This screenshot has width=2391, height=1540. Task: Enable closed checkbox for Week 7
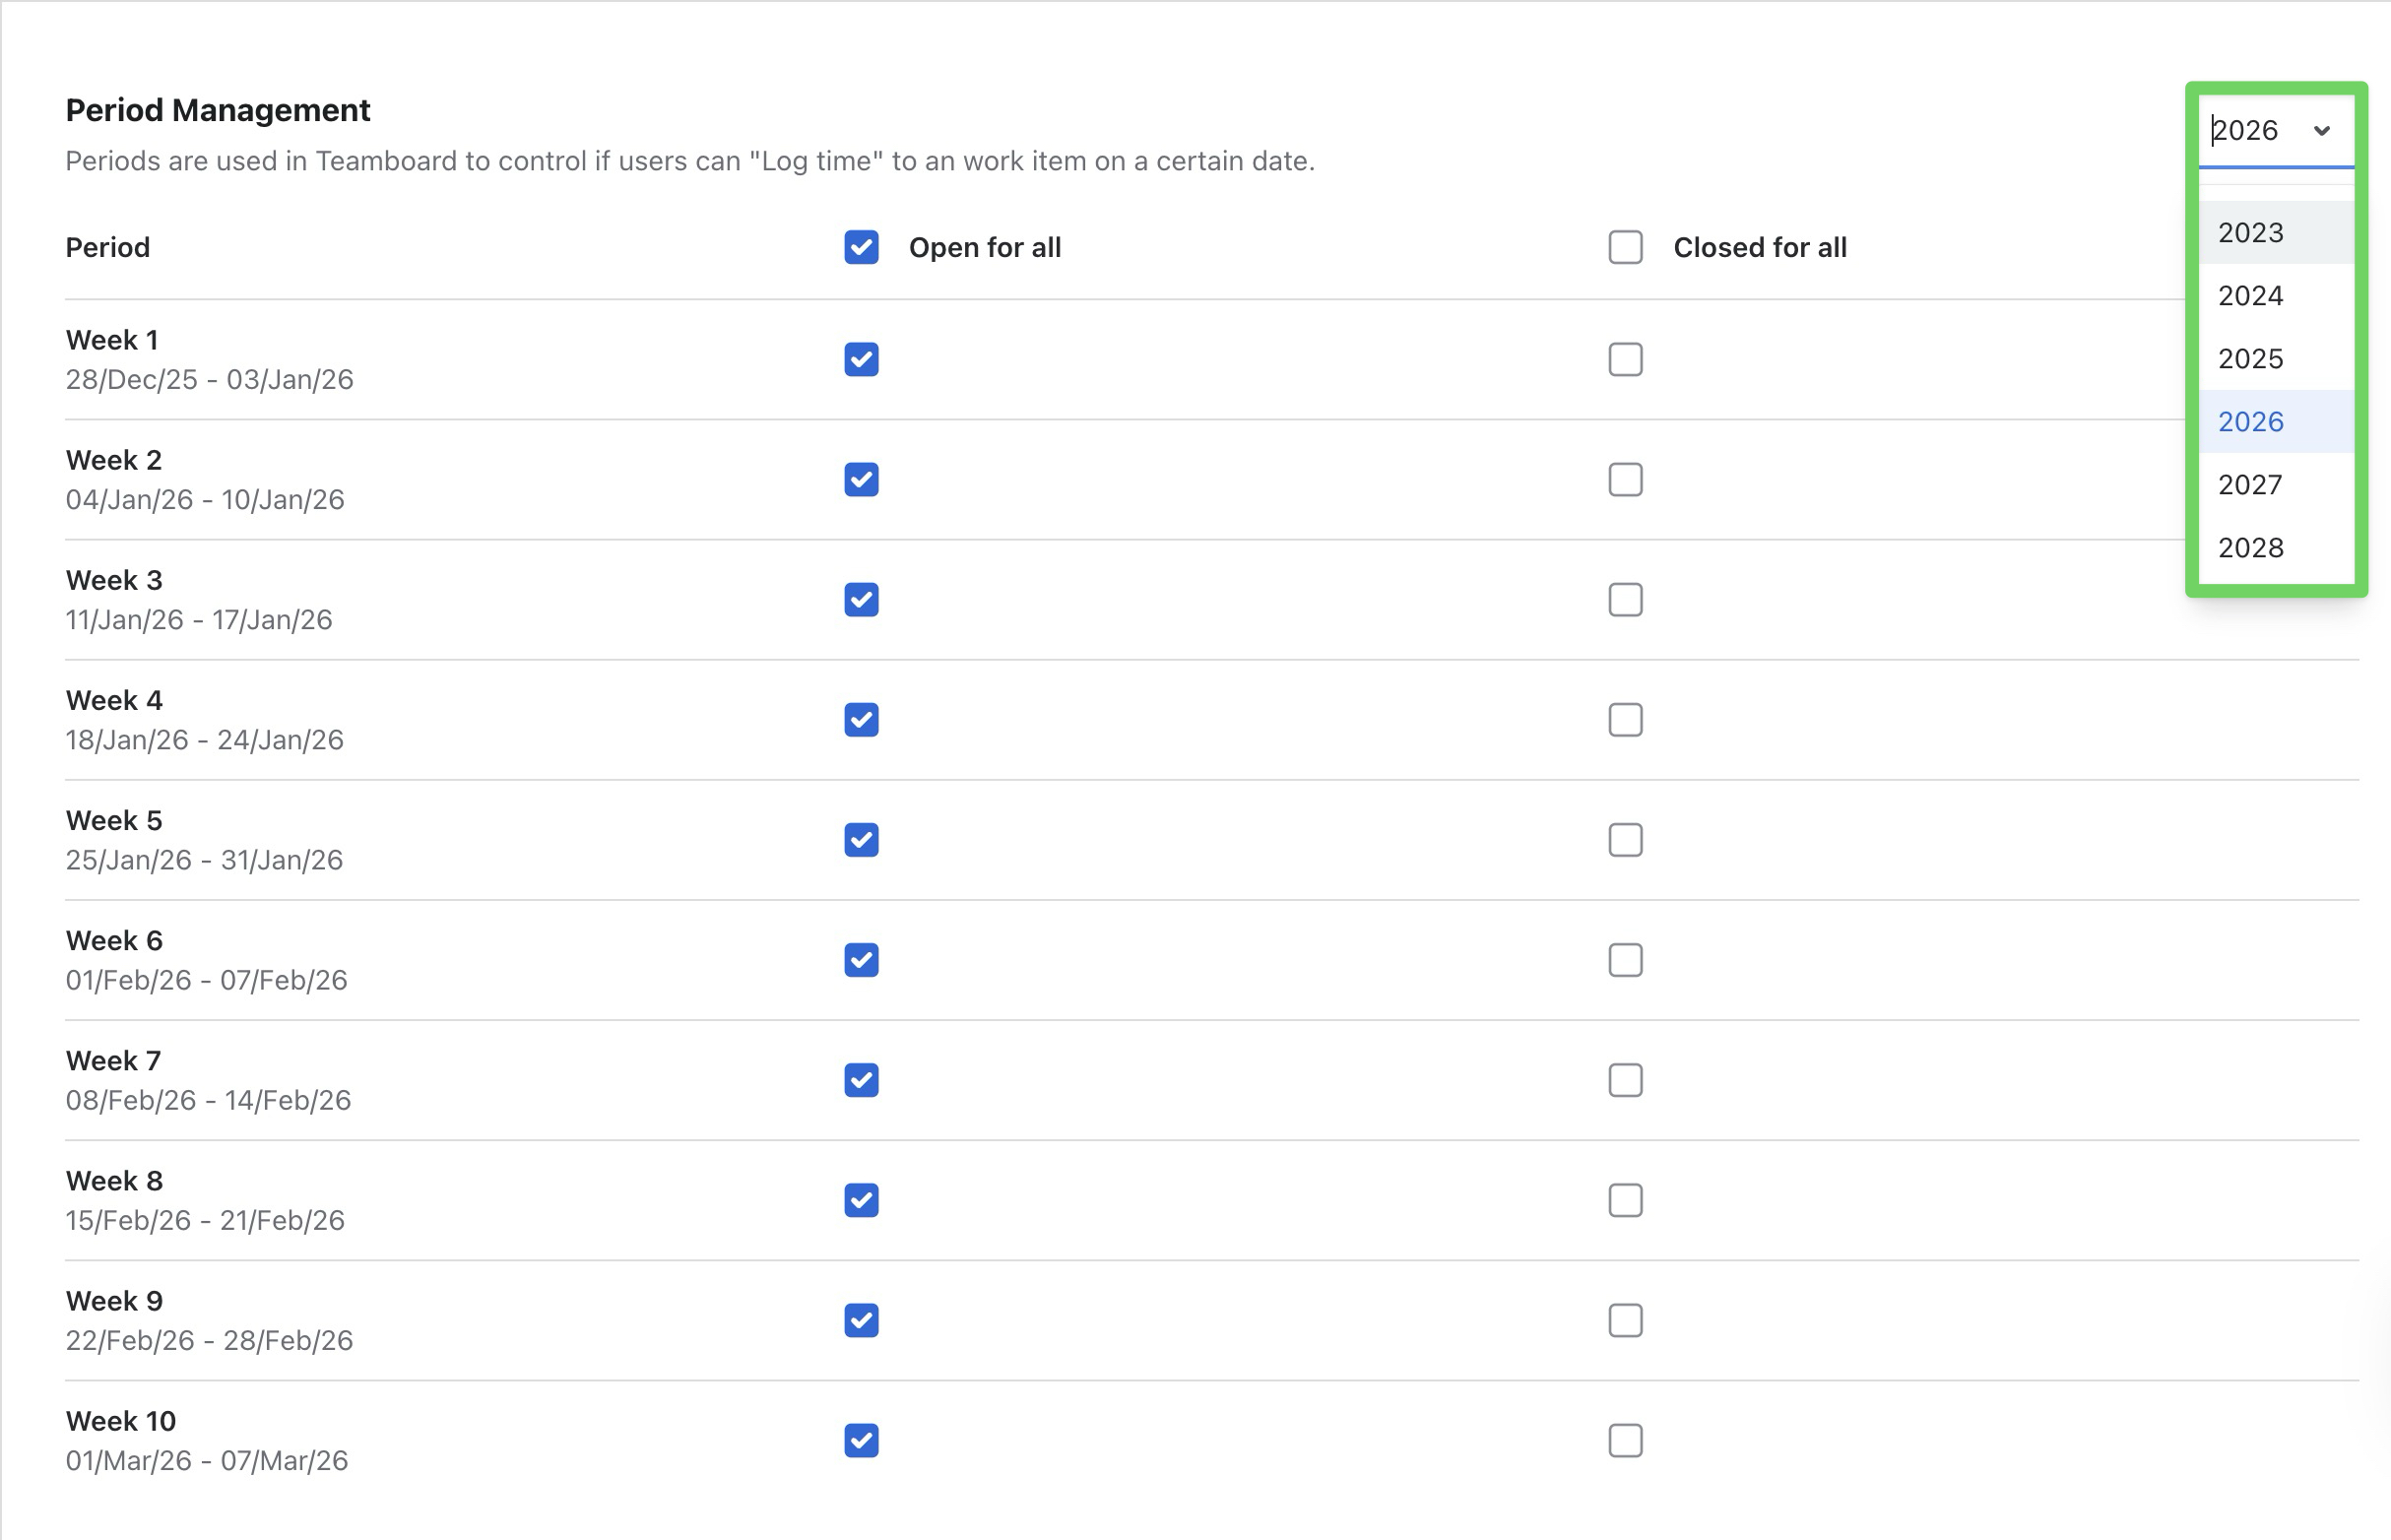[x=1625, y=1079]
